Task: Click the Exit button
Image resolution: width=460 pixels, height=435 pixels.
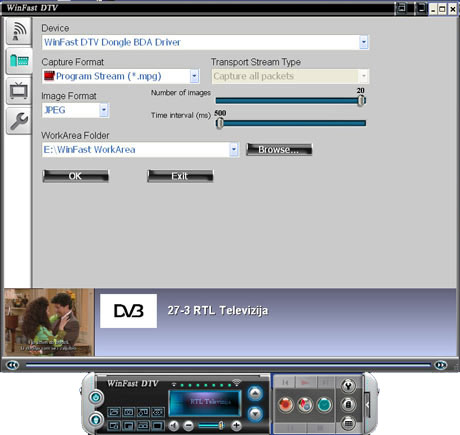Action: [180, 176]
